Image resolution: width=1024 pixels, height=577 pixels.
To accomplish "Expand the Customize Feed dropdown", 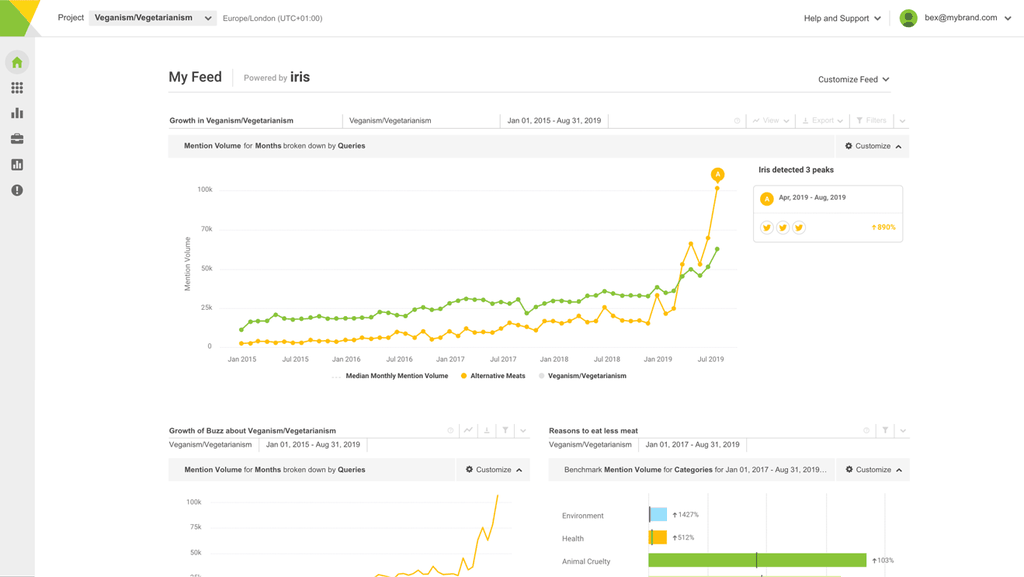I will pyautogui.click(x=853, y=79).
